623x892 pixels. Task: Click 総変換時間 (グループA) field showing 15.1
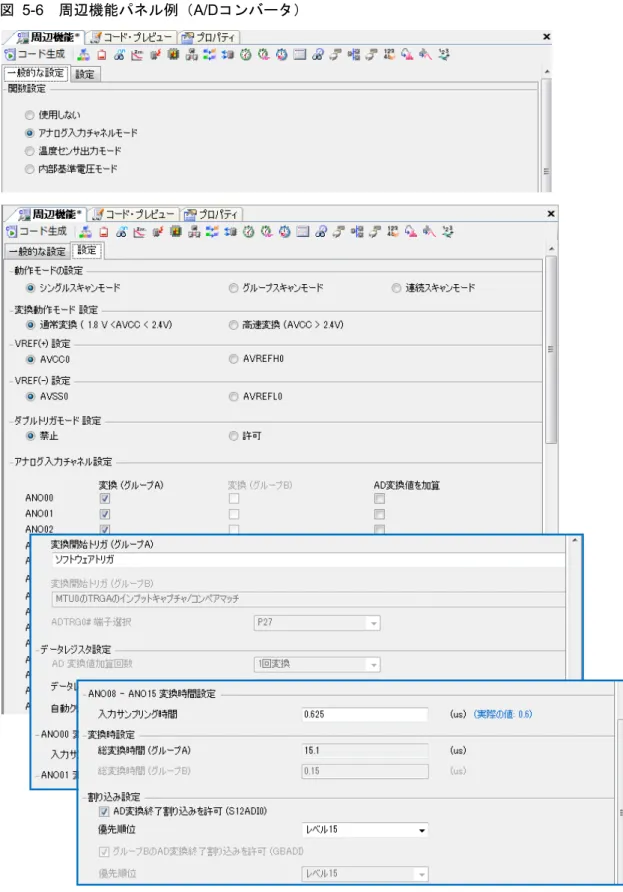[x=365, y=751]
